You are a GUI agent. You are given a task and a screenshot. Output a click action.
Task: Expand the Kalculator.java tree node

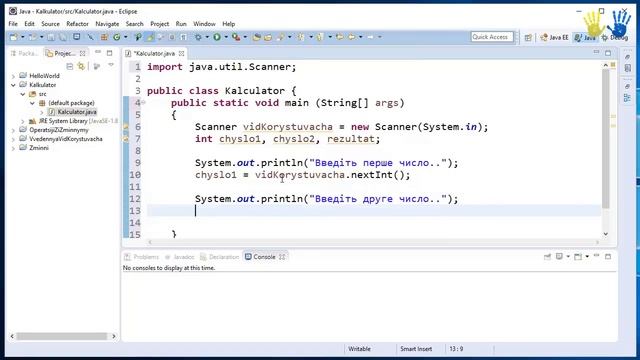point(42,112)
